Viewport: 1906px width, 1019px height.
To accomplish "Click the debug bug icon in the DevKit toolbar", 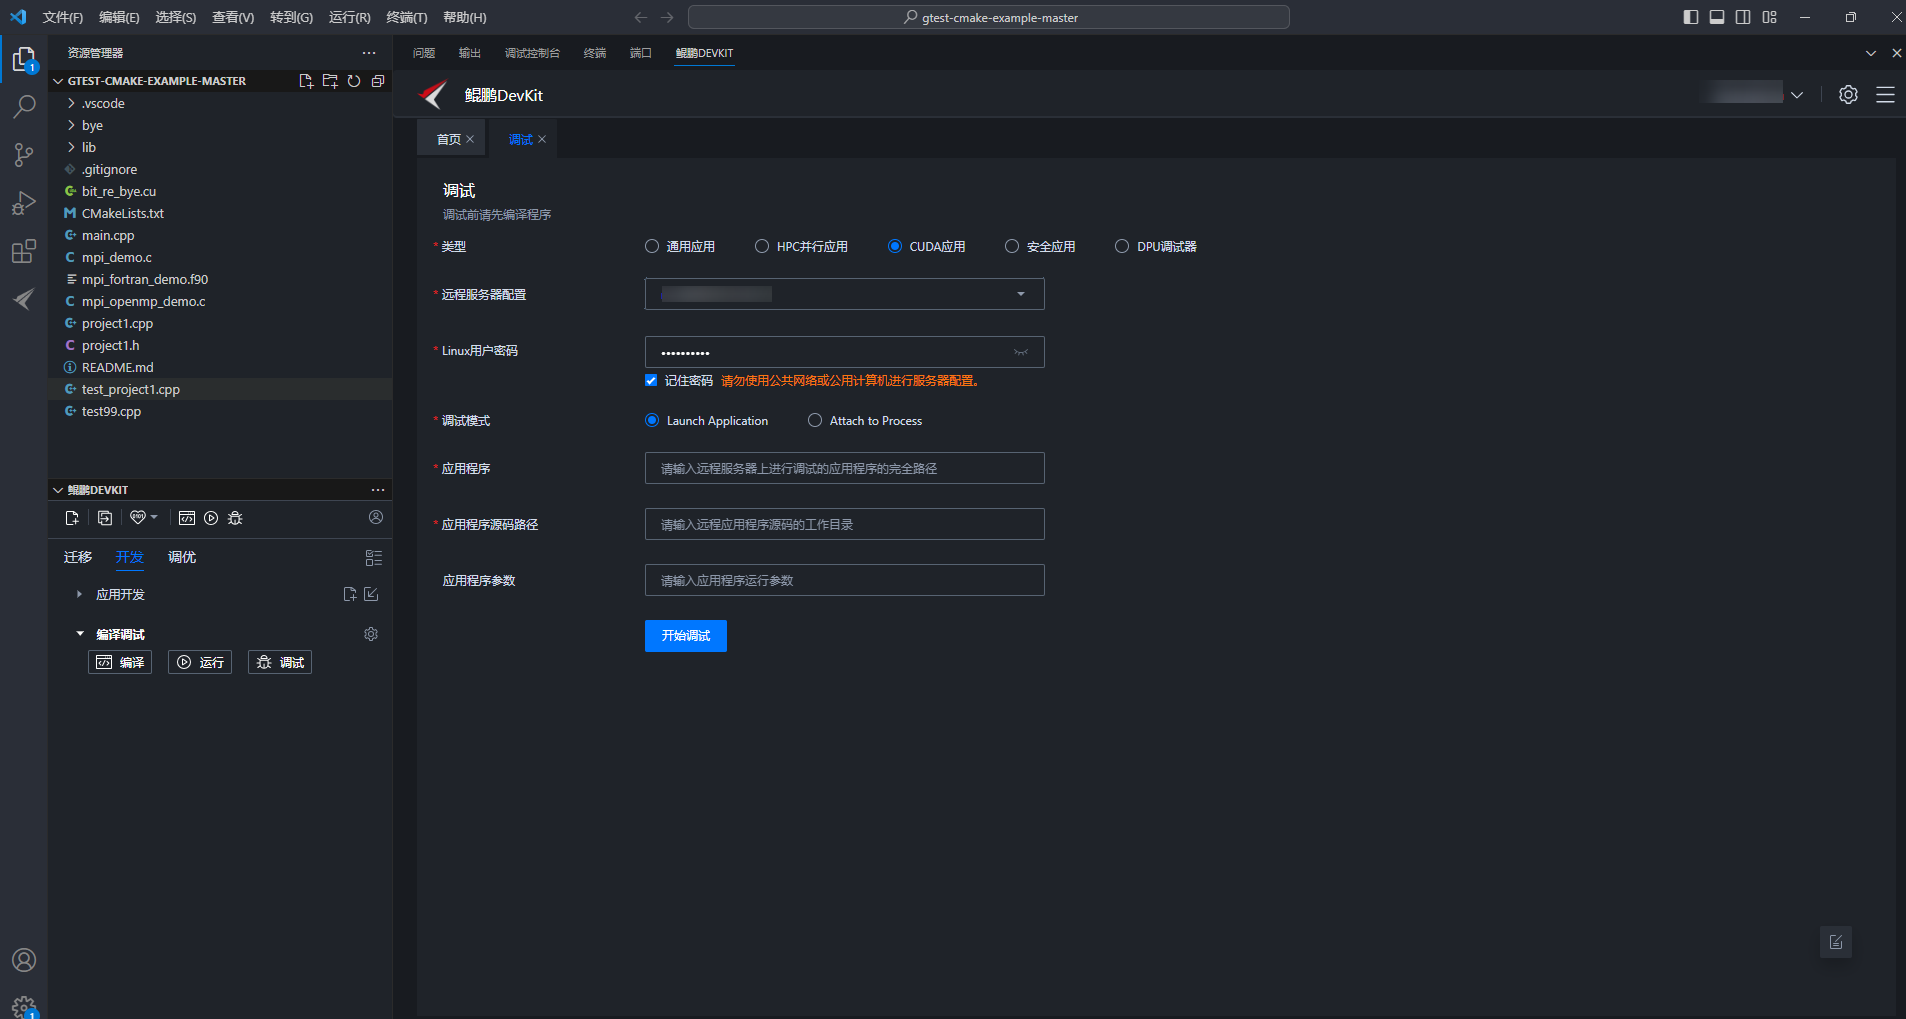I will 235,518.
